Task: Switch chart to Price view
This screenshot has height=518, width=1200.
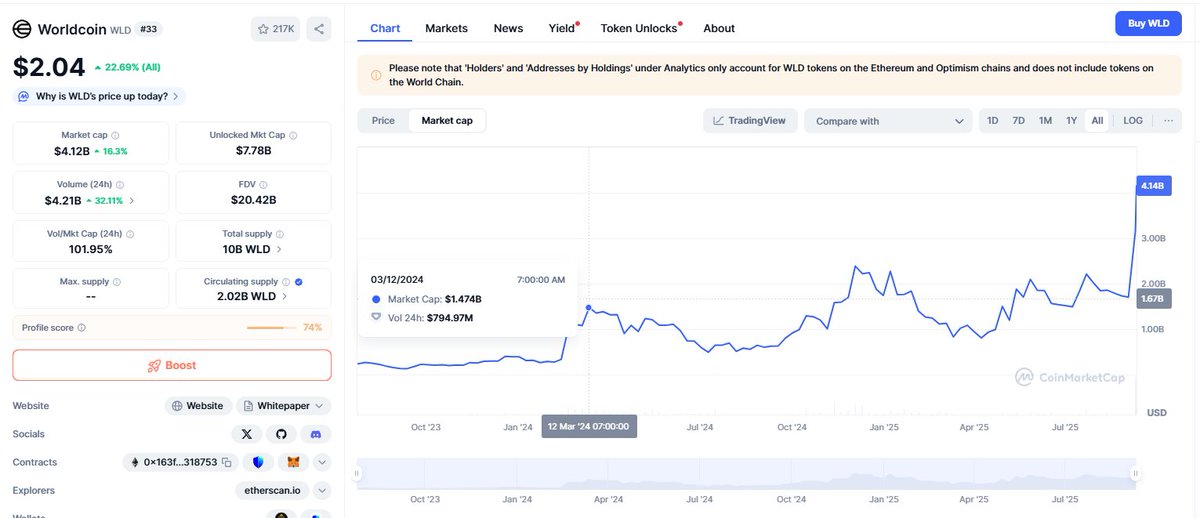Action: (x=383, y=120)
